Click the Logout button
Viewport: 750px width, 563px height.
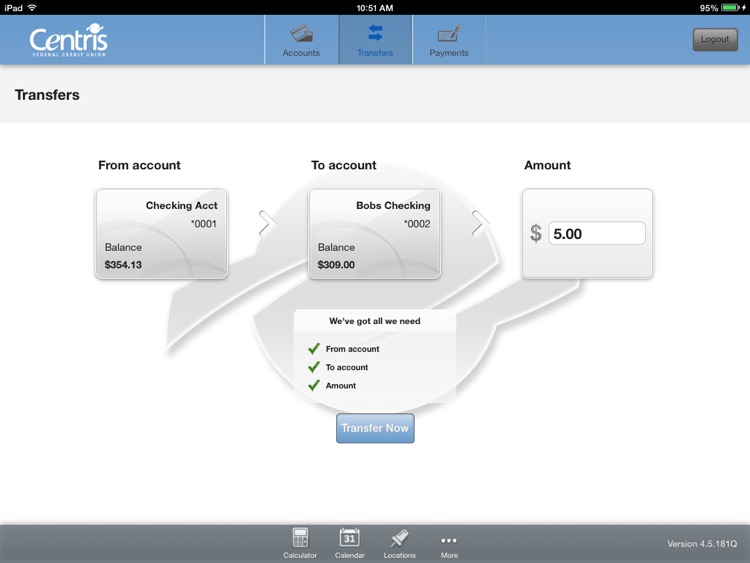pos(715,40)
